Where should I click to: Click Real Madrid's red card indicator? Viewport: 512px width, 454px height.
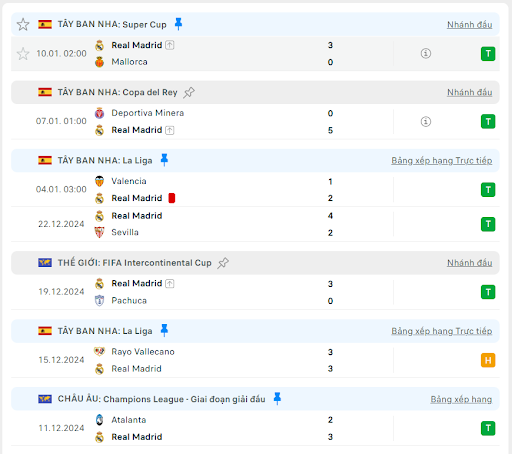172,198
